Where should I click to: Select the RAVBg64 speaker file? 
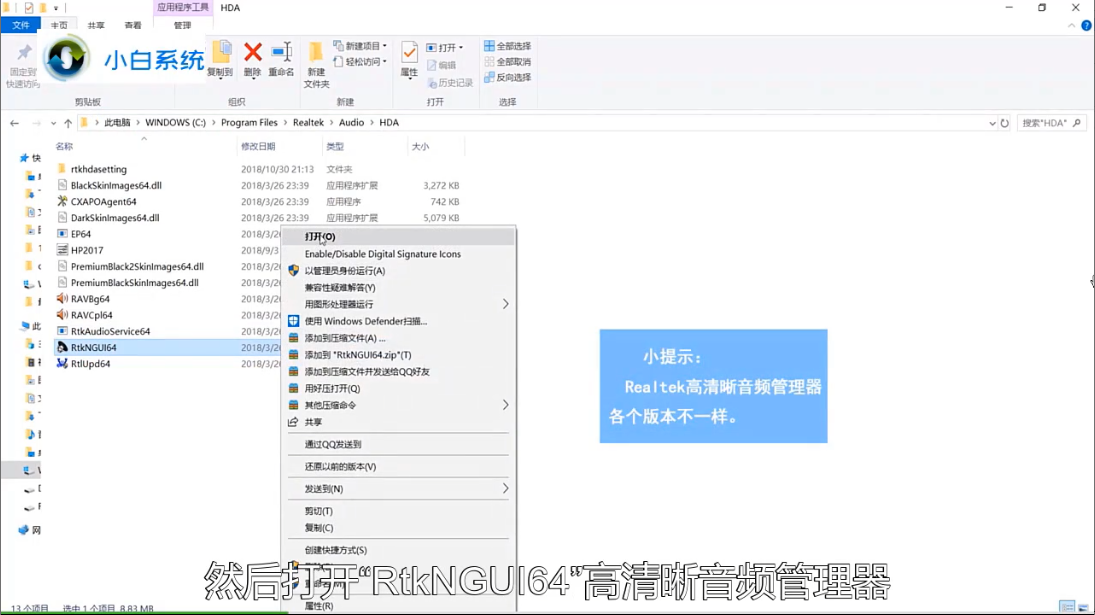coord(90,299)
